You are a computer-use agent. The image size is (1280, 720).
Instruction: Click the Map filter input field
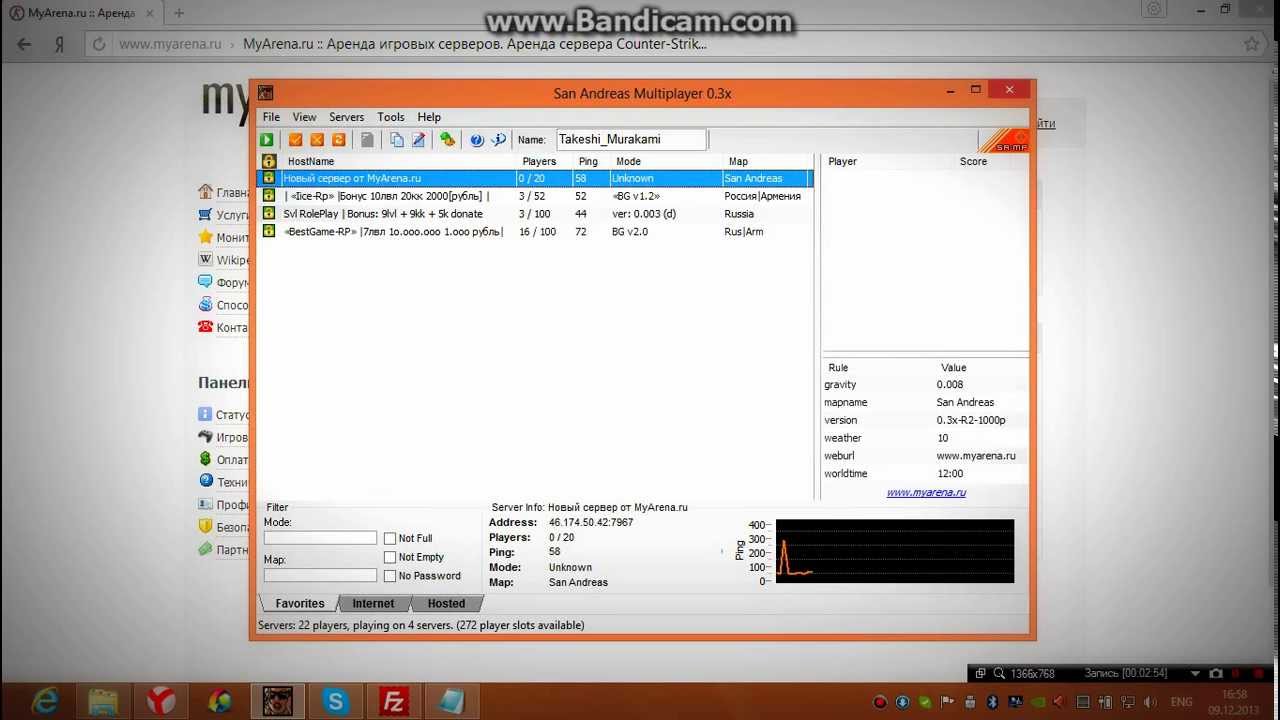coord(320,575)
